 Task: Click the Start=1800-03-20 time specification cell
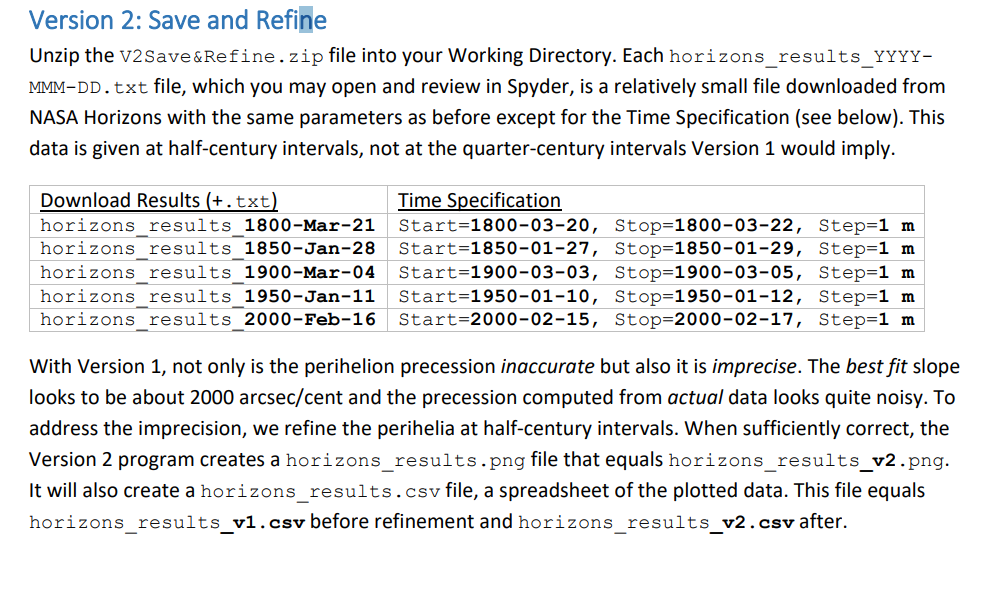tap(656, 225)
